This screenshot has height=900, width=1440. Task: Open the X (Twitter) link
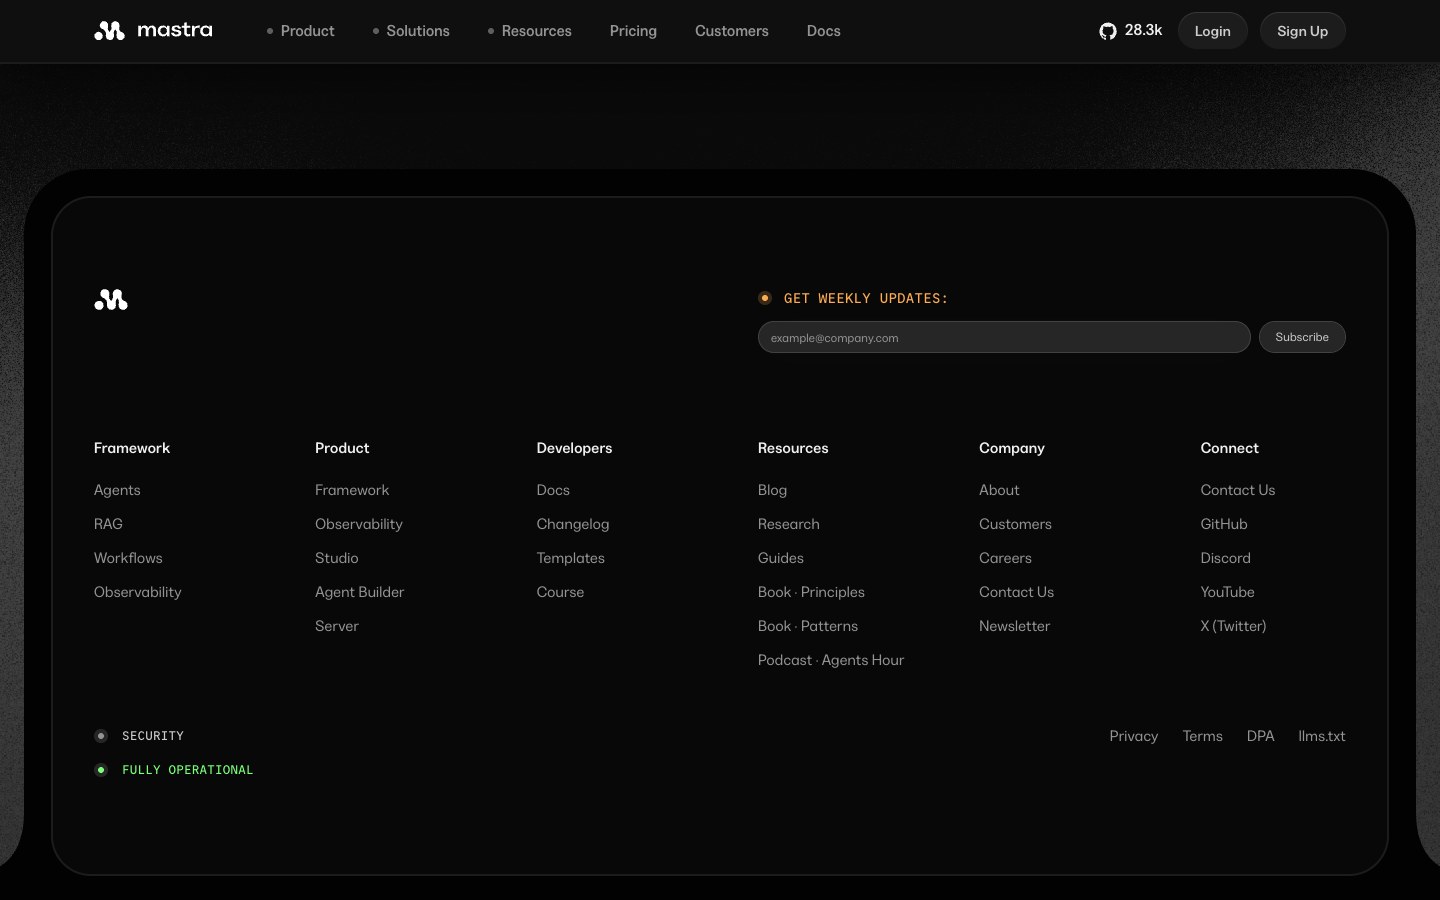[1233, 626]
